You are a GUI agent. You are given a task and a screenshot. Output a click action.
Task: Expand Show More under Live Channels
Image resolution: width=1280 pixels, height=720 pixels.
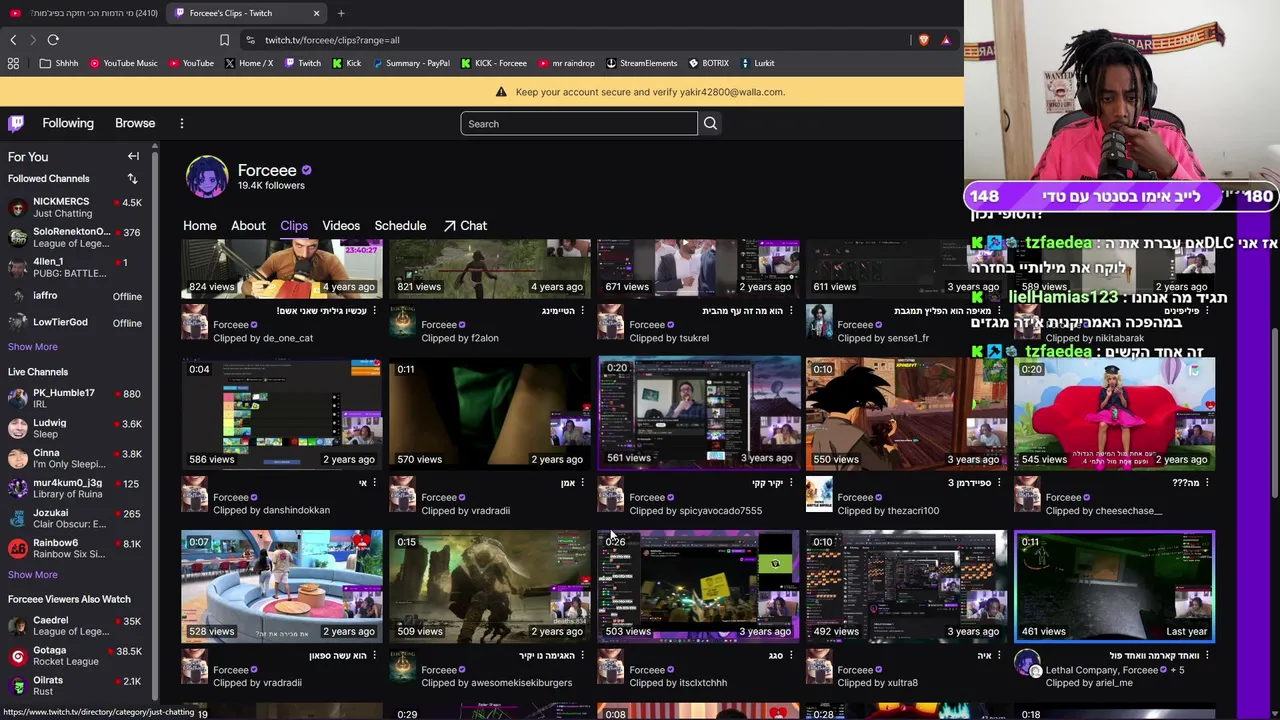pyautogui.click(x=33, y=575)
